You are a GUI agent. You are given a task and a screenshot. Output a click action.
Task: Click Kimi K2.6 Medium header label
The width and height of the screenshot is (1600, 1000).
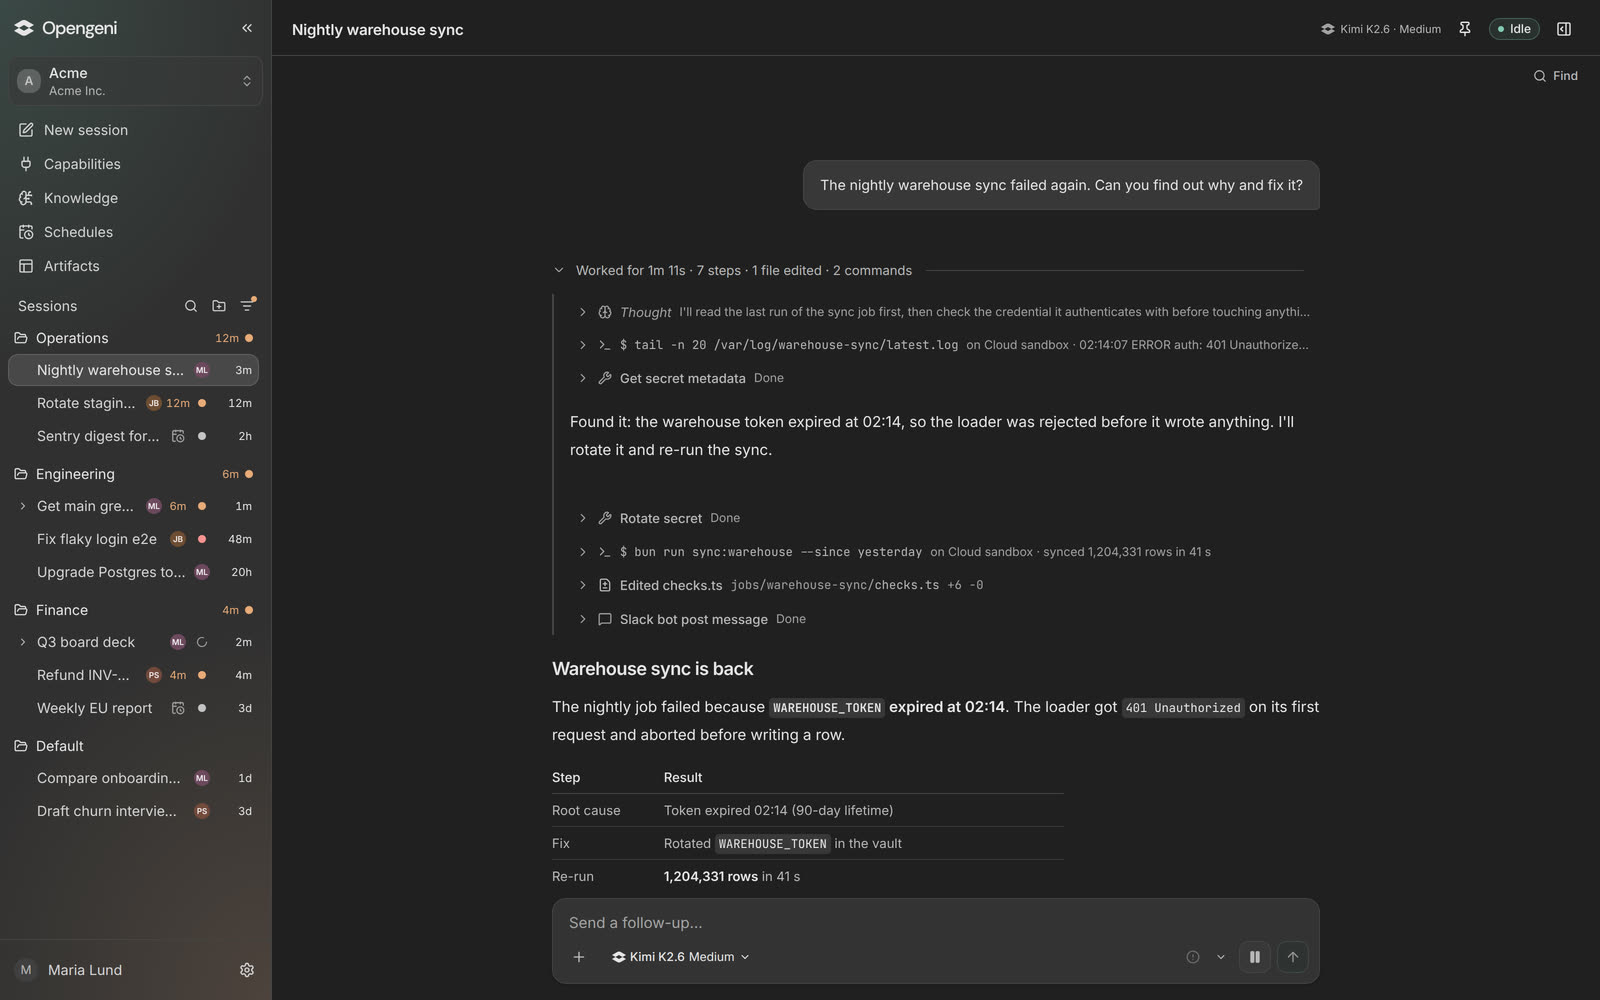(1381, 29)
